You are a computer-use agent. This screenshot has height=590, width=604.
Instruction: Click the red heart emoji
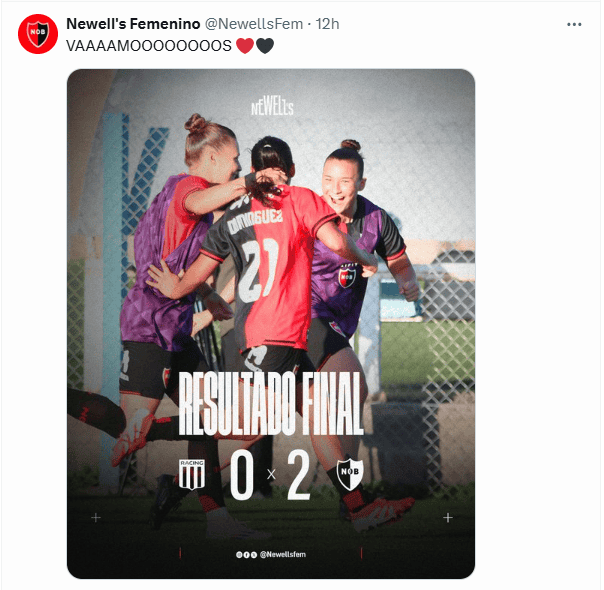tap(245, 46)
